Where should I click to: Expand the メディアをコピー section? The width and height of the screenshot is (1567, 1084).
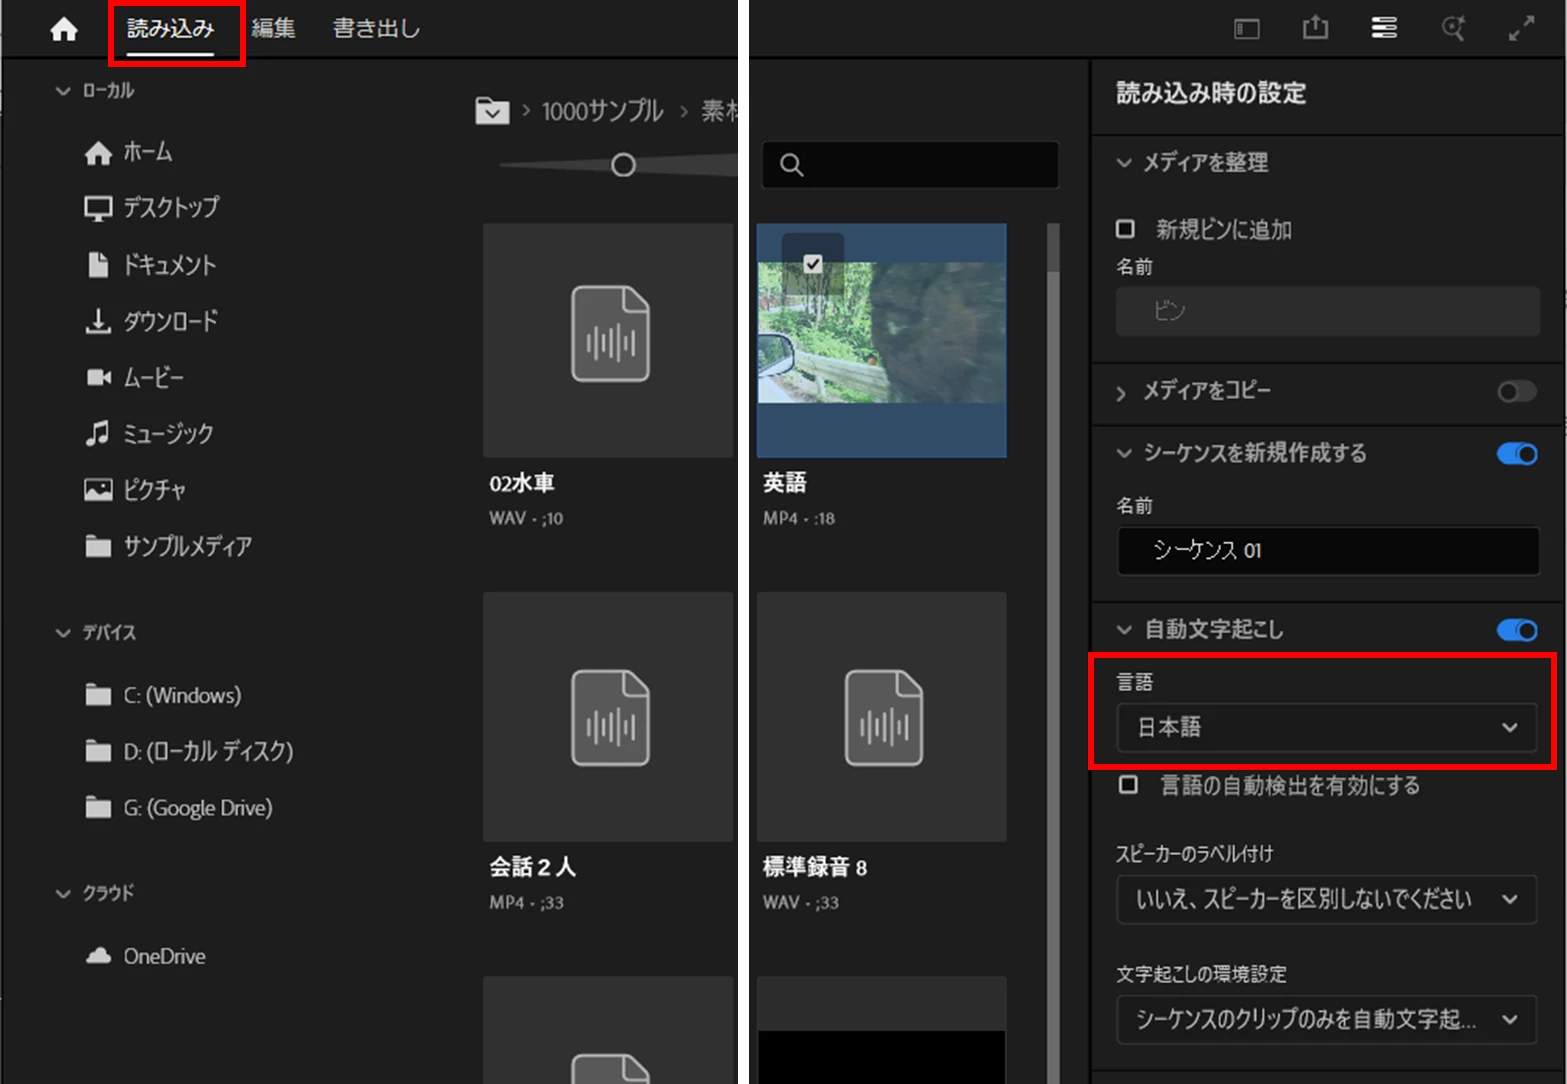tap(1121, 393)
